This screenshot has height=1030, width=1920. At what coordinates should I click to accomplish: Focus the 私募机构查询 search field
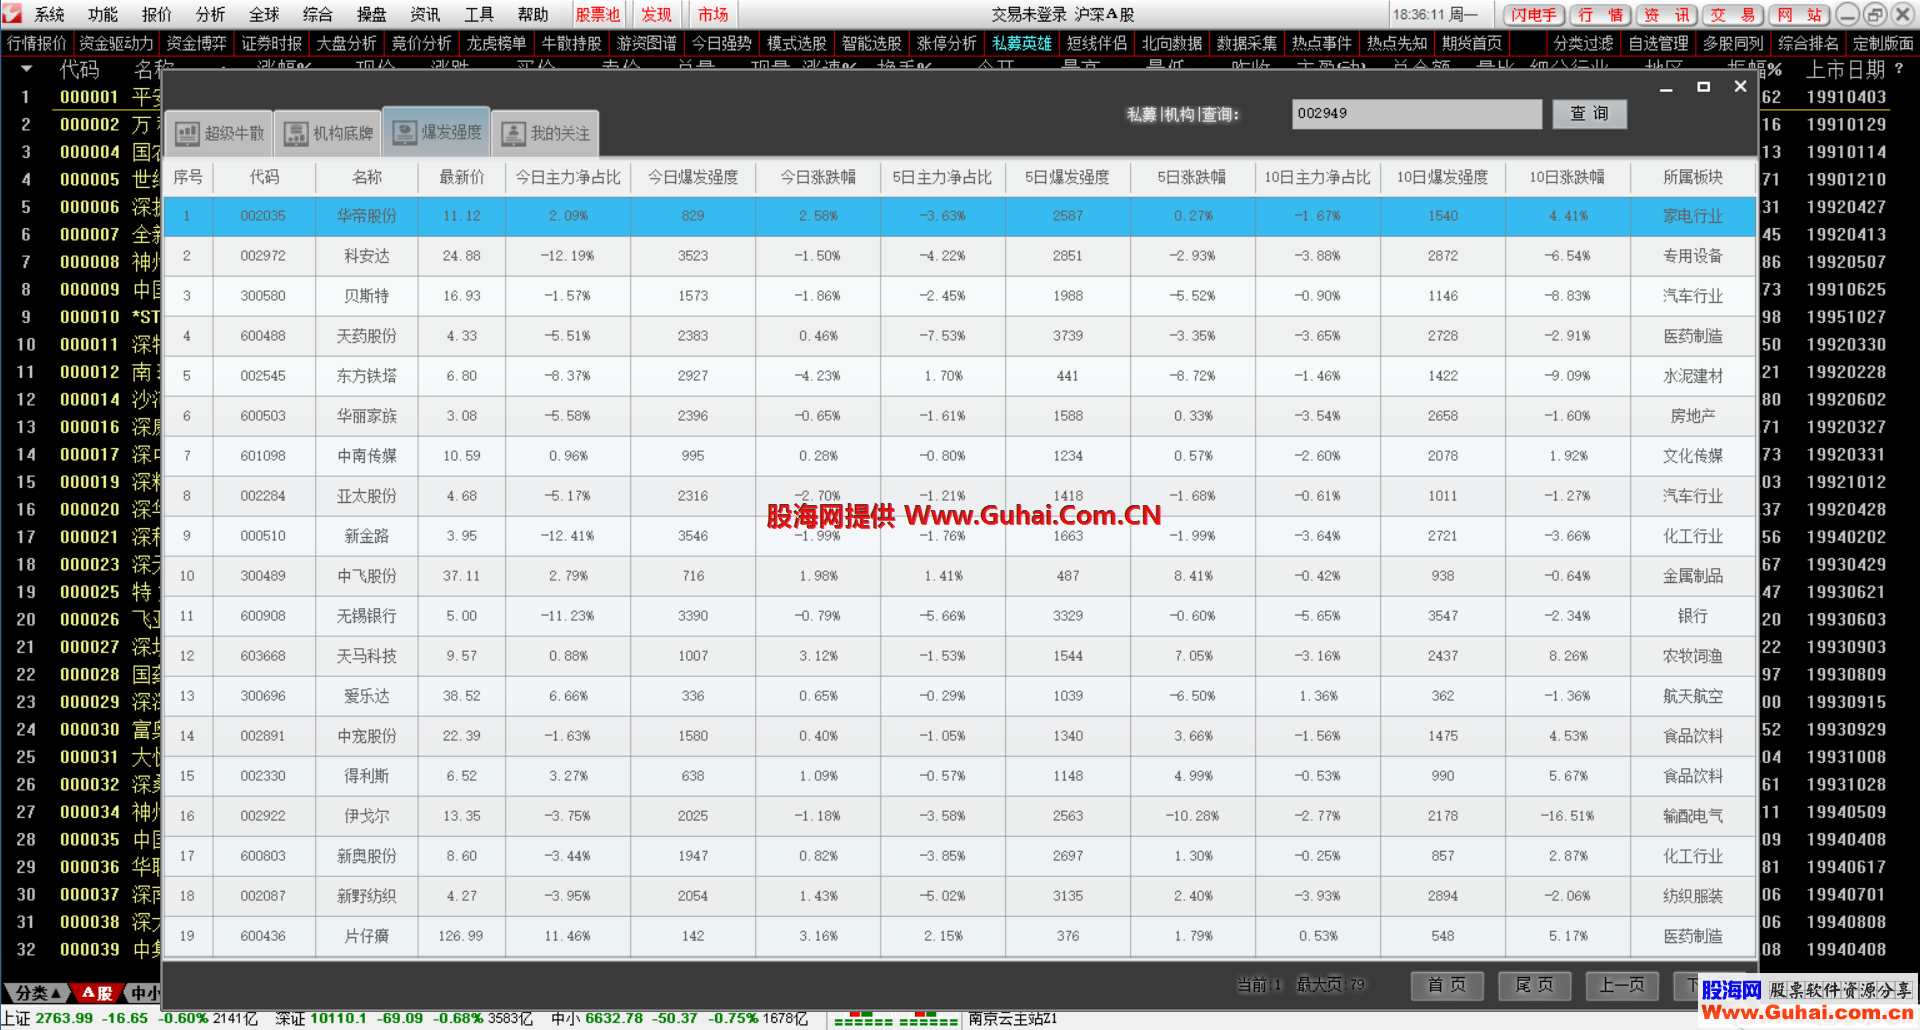(x=1416, y=114)
